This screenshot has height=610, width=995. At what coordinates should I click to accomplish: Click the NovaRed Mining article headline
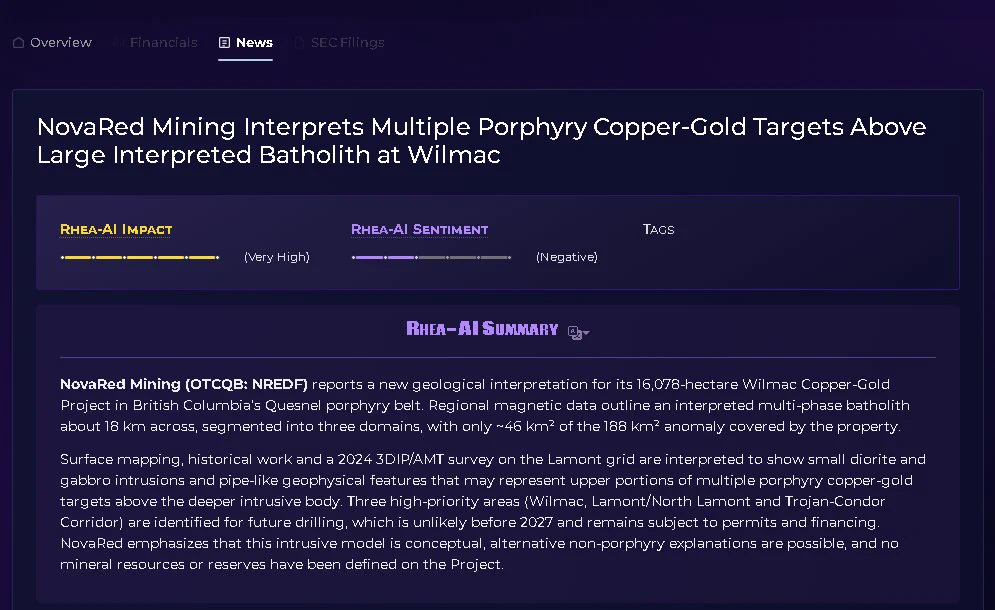[x=481, y=140]
